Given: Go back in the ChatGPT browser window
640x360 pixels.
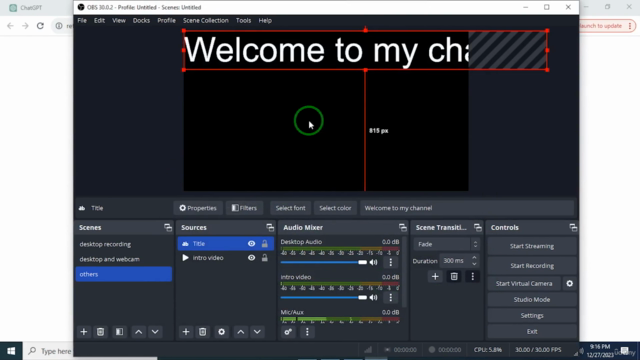Looking at the screenshot, I should click(10, 26).
